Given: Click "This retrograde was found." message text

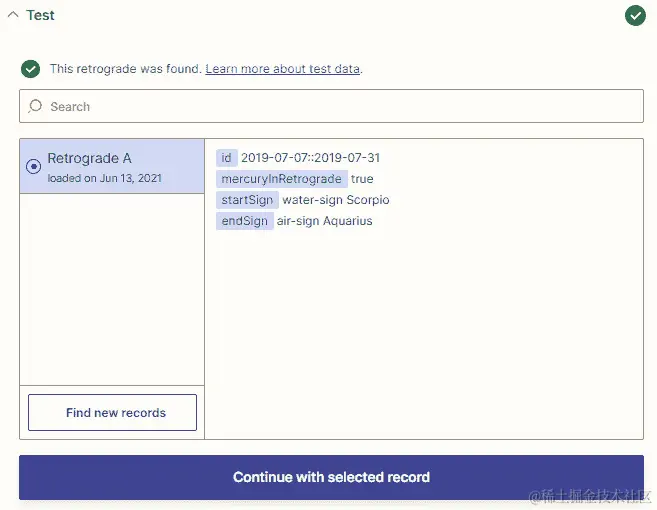Looking at the screenshot, I should point(126,69).
